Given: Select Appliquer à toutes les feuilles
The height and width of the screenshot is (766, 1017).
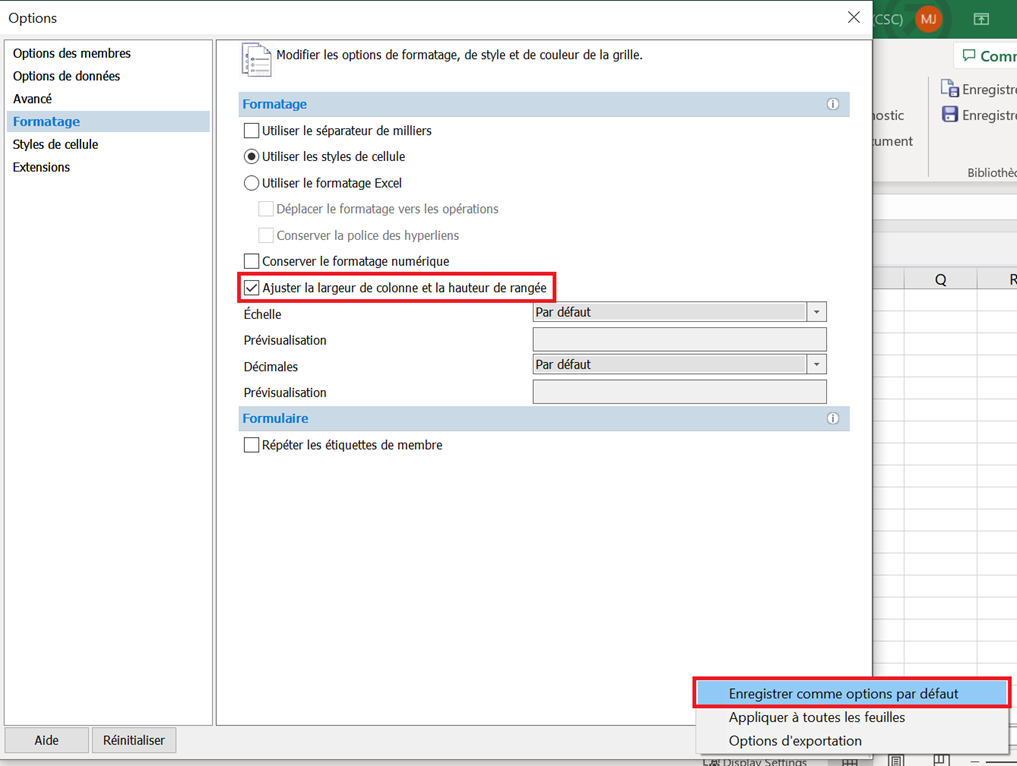Looking at the screenshot, I should click(816, 717).
